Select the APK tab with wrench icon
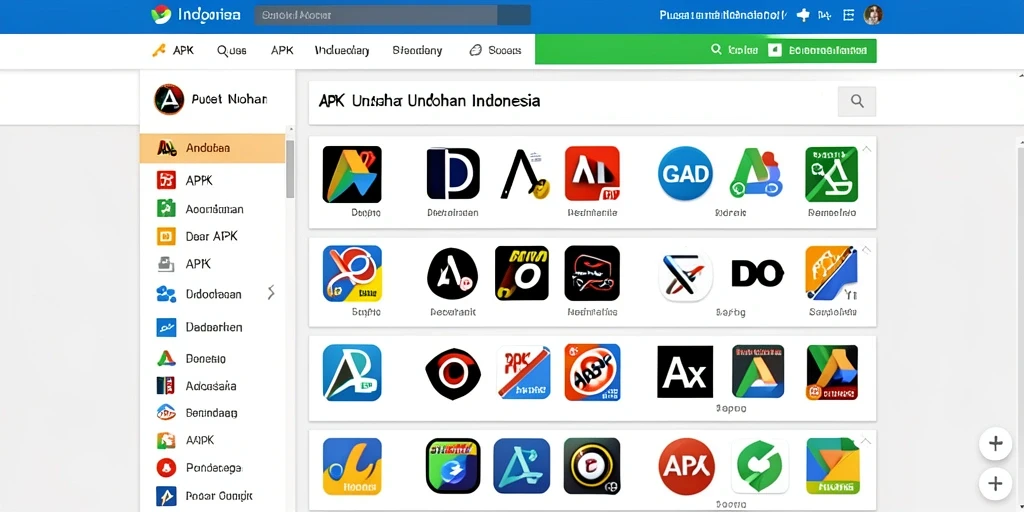Image resolution: width=1024 pixels, height=512 pixels. tap(172, 50)
